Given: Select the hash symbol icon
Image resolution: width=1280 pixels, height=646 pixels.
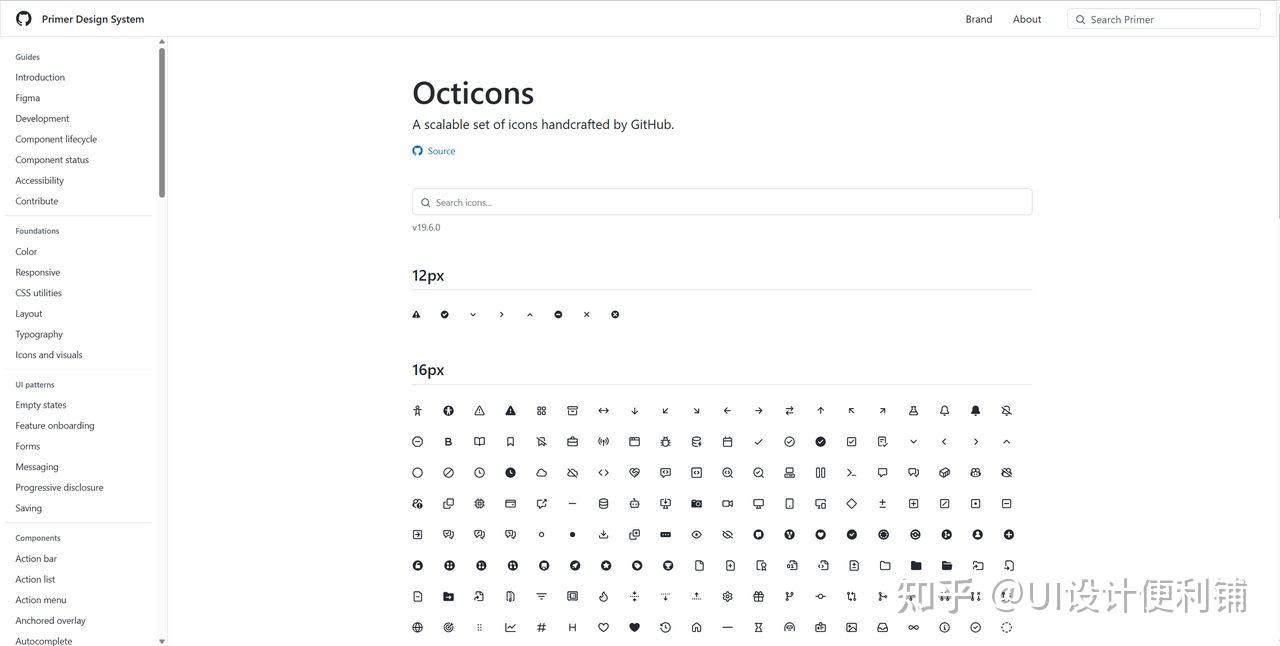Looking at the screenshot, I should (x=541, y=628).
